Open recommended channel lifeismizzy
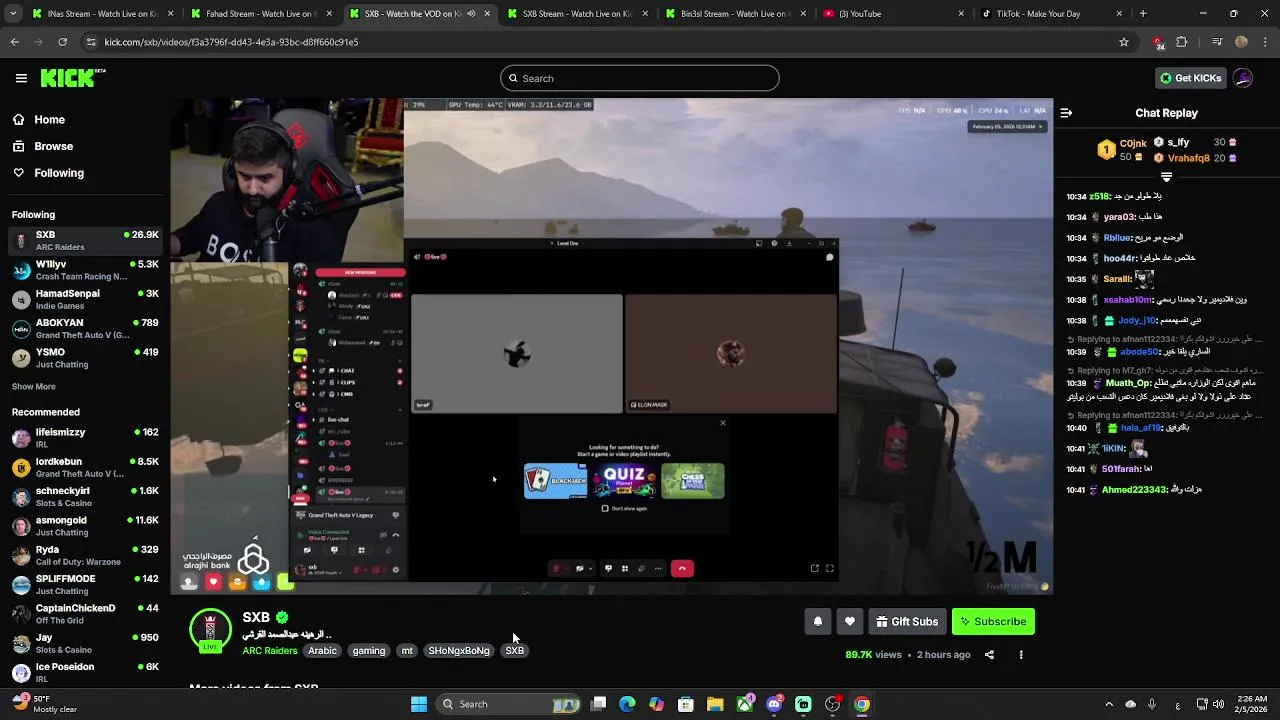Viewport: 1280px width, 720px height. pos(85,438)
